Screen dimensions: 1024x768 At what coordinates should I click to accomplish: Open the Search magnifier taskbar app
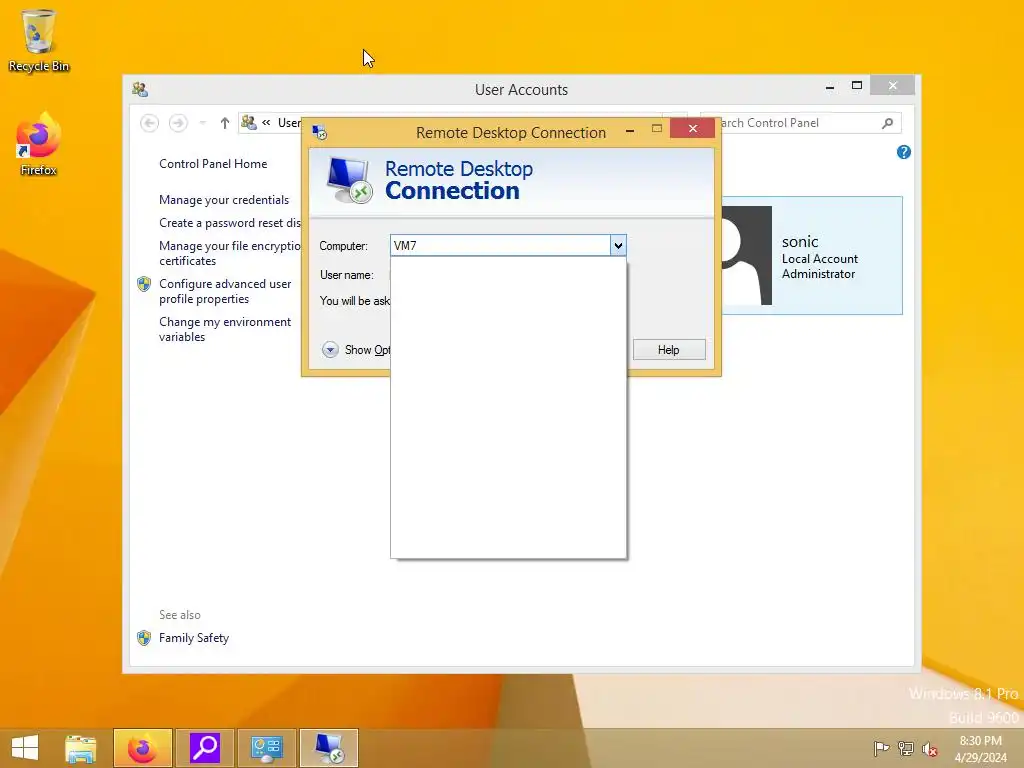click(204, 748)
